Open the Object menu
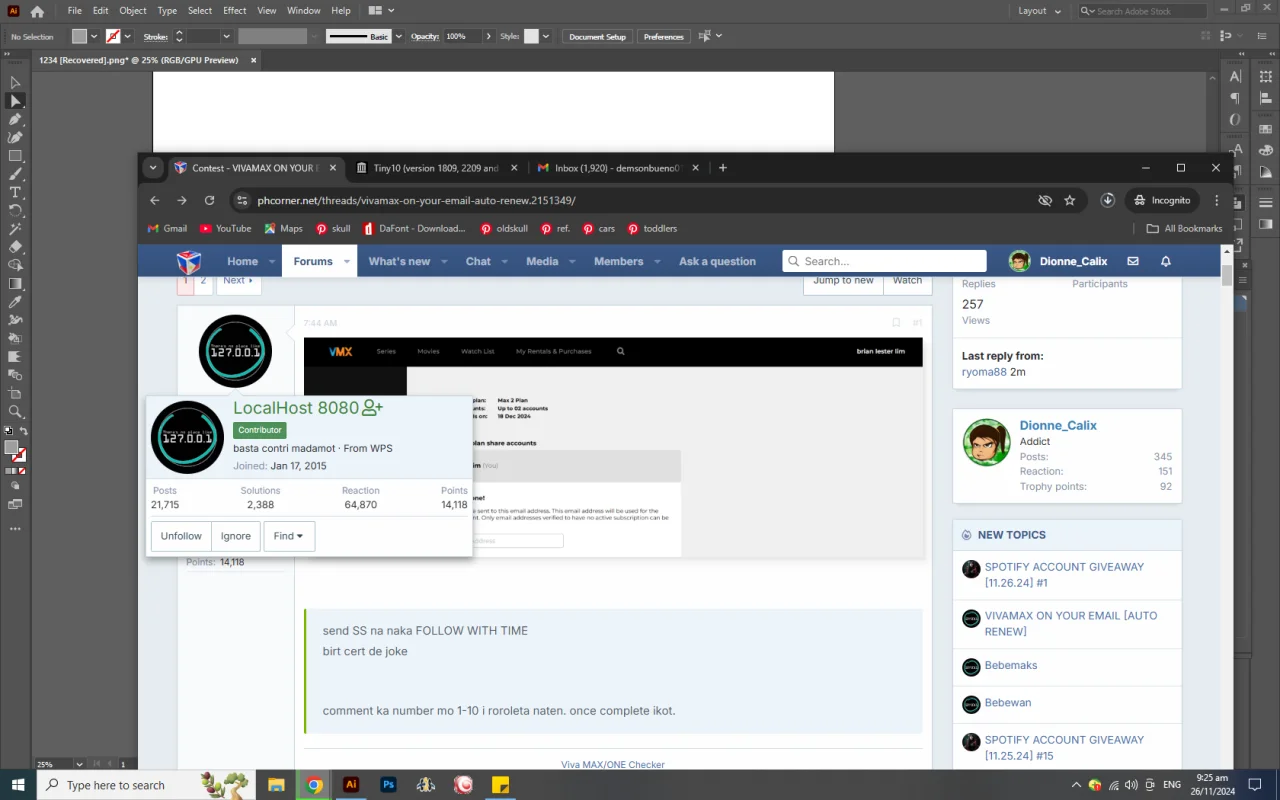 pos(133,11)
